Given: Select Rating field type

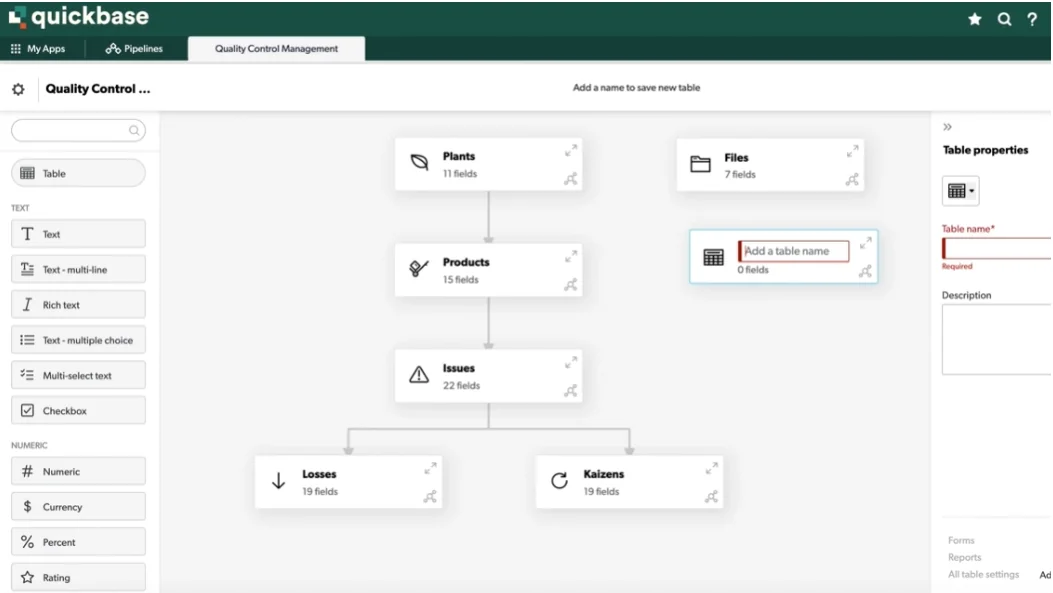Looking at the screenshot, I should [x=78, y=577].
